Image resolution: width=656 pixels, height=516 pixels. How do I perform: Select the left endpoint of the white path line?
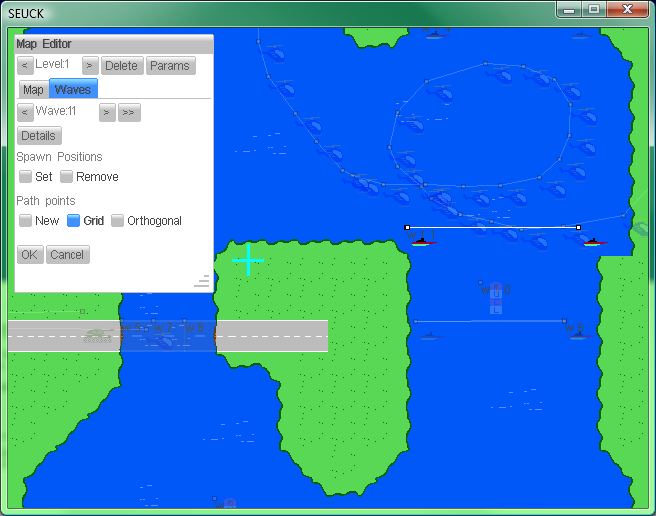coord(407,227)
